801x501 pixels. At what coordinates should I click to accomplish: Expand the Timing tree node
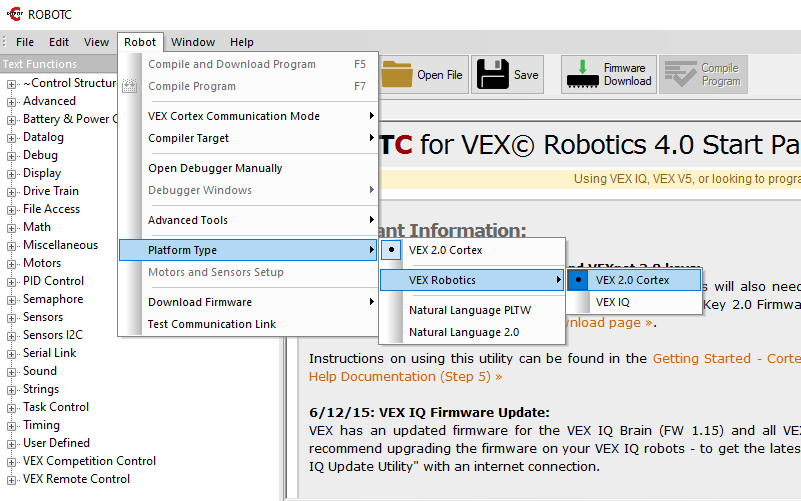[x=11, y=426]
